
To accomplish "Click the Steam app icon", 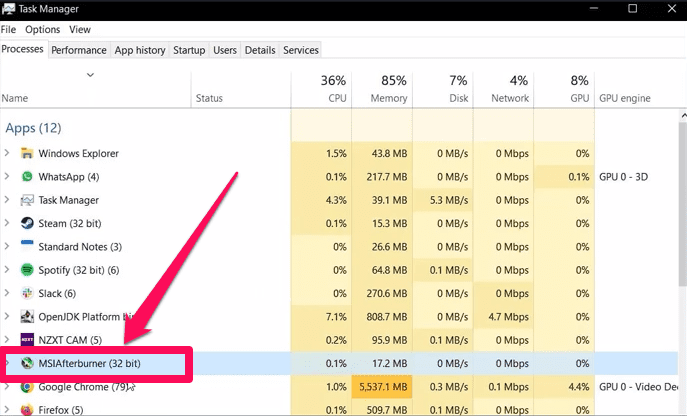I will point(27,223).
